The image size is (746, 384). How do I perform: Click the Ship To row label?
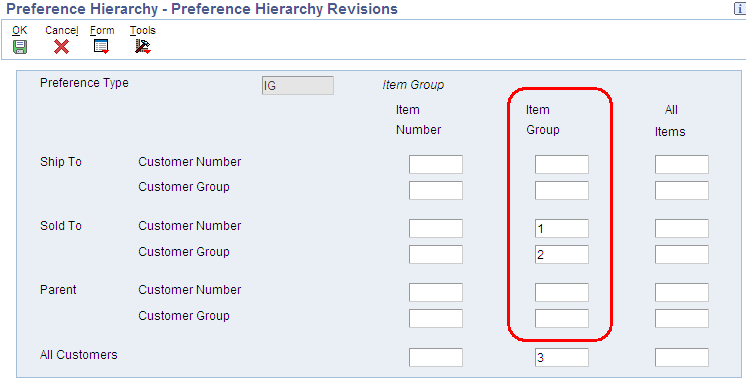pos(61,162)
